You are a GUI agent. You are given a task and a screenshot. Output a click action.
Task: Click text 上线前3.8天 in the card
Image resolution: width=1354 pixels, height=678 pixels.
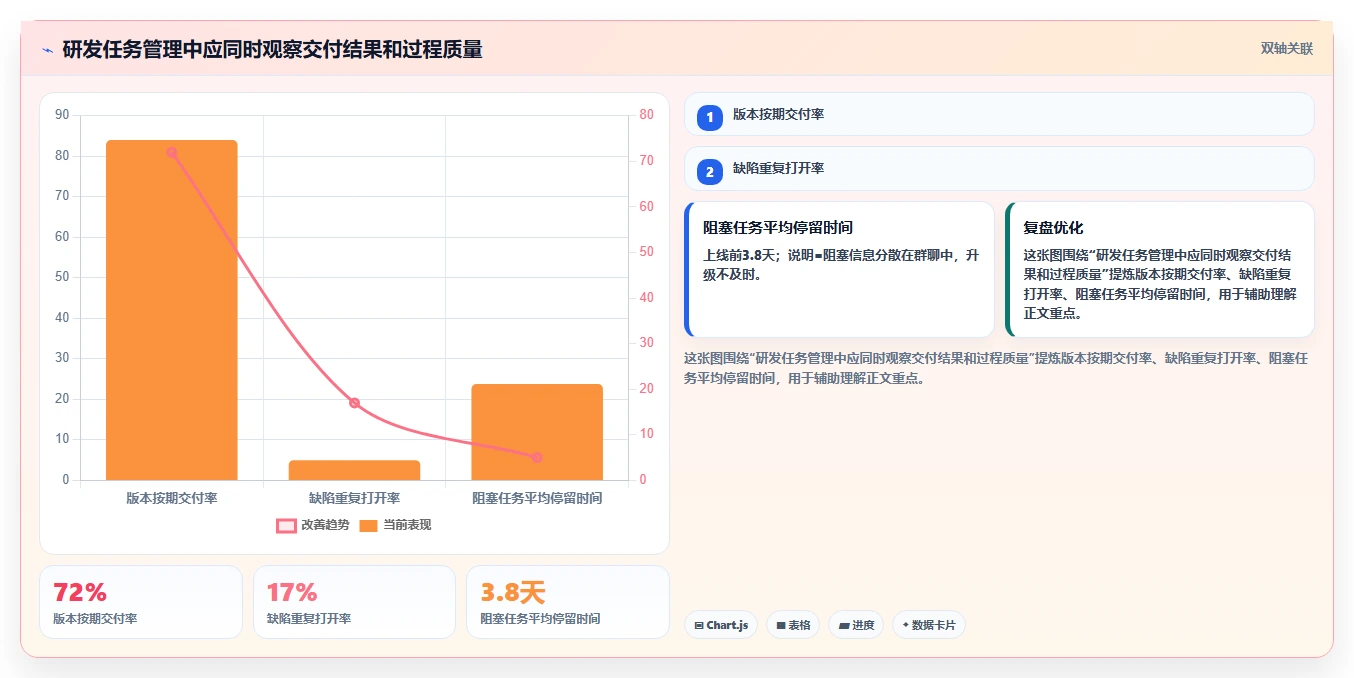click(x=741, y=255)
